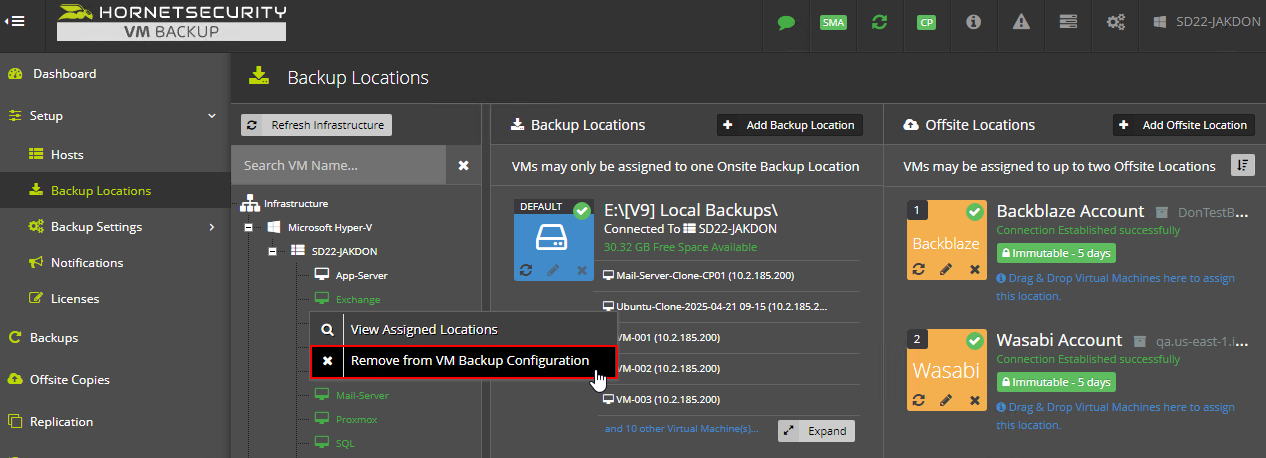
Task: Open the settings gears icon in top bar
Action: (1115, 22)
